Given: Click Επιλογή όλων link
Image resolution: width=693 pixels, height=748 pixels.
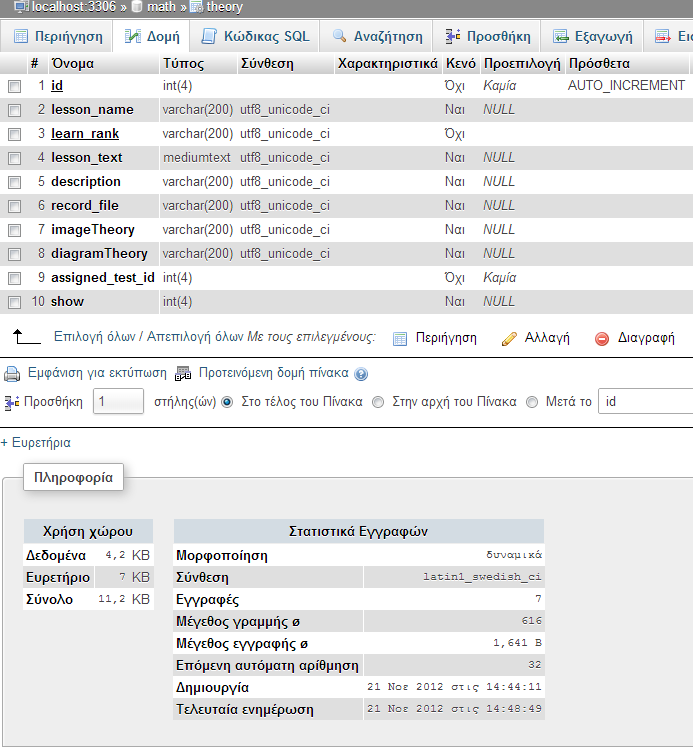Looking at the screenshot, I should tap(94, 337).
